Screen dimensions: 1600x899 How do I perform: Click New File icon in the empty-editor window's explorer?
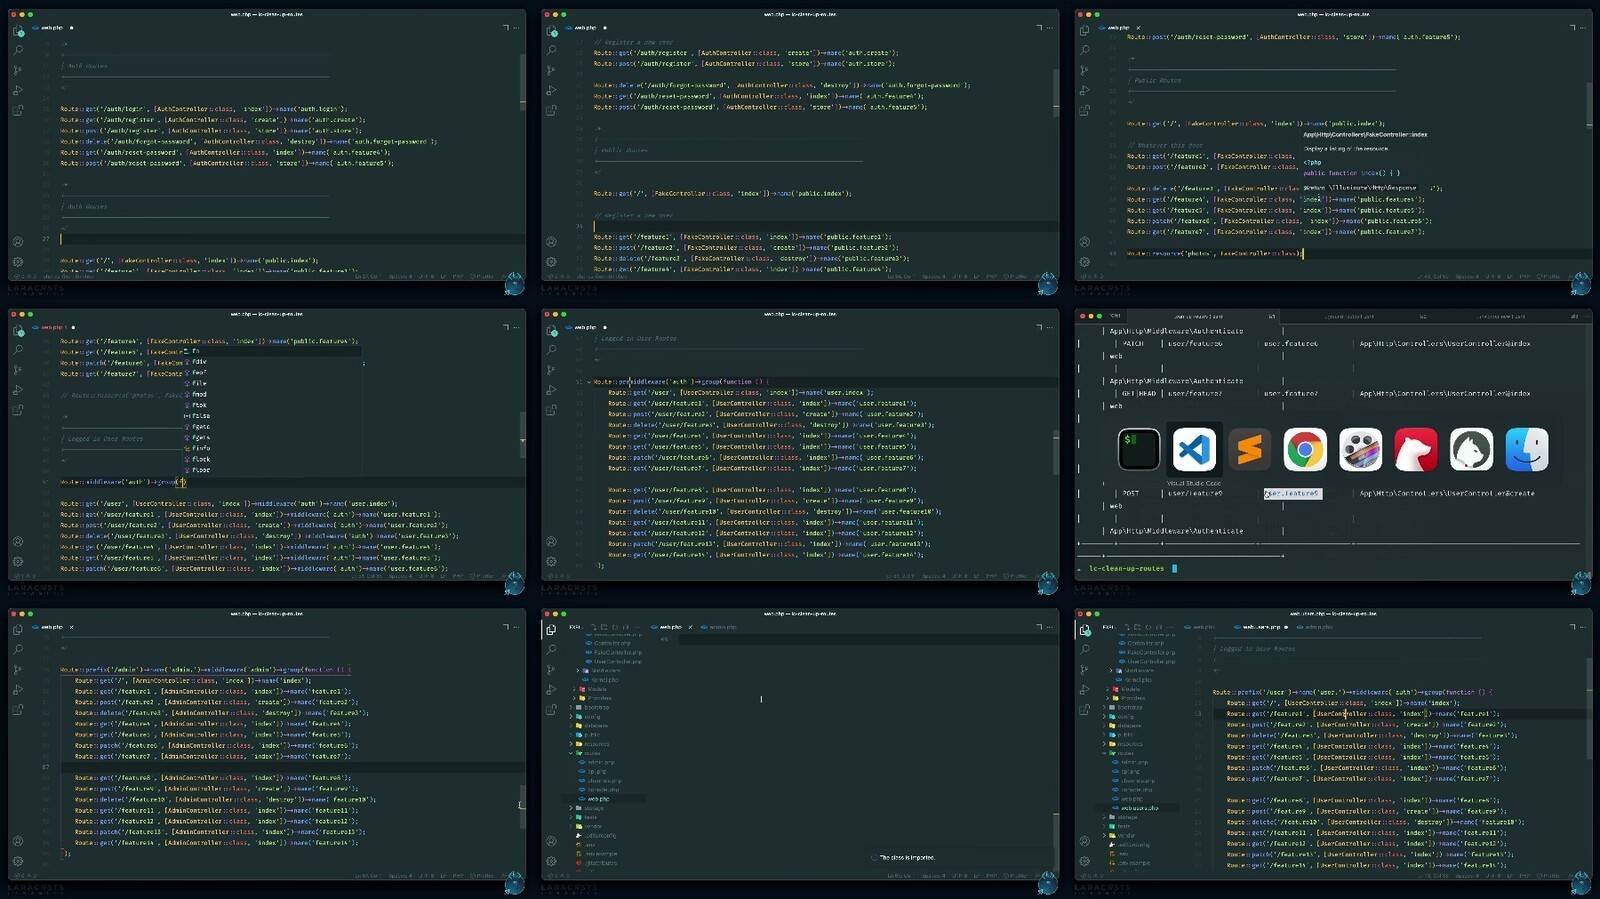(593, 627)
